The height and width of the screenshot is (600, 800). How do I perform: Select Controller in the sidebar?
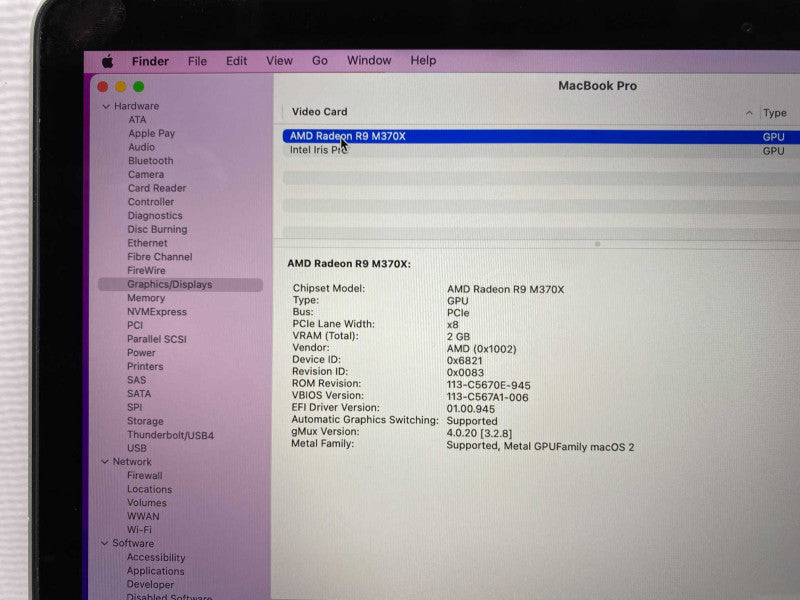(151, 202)
